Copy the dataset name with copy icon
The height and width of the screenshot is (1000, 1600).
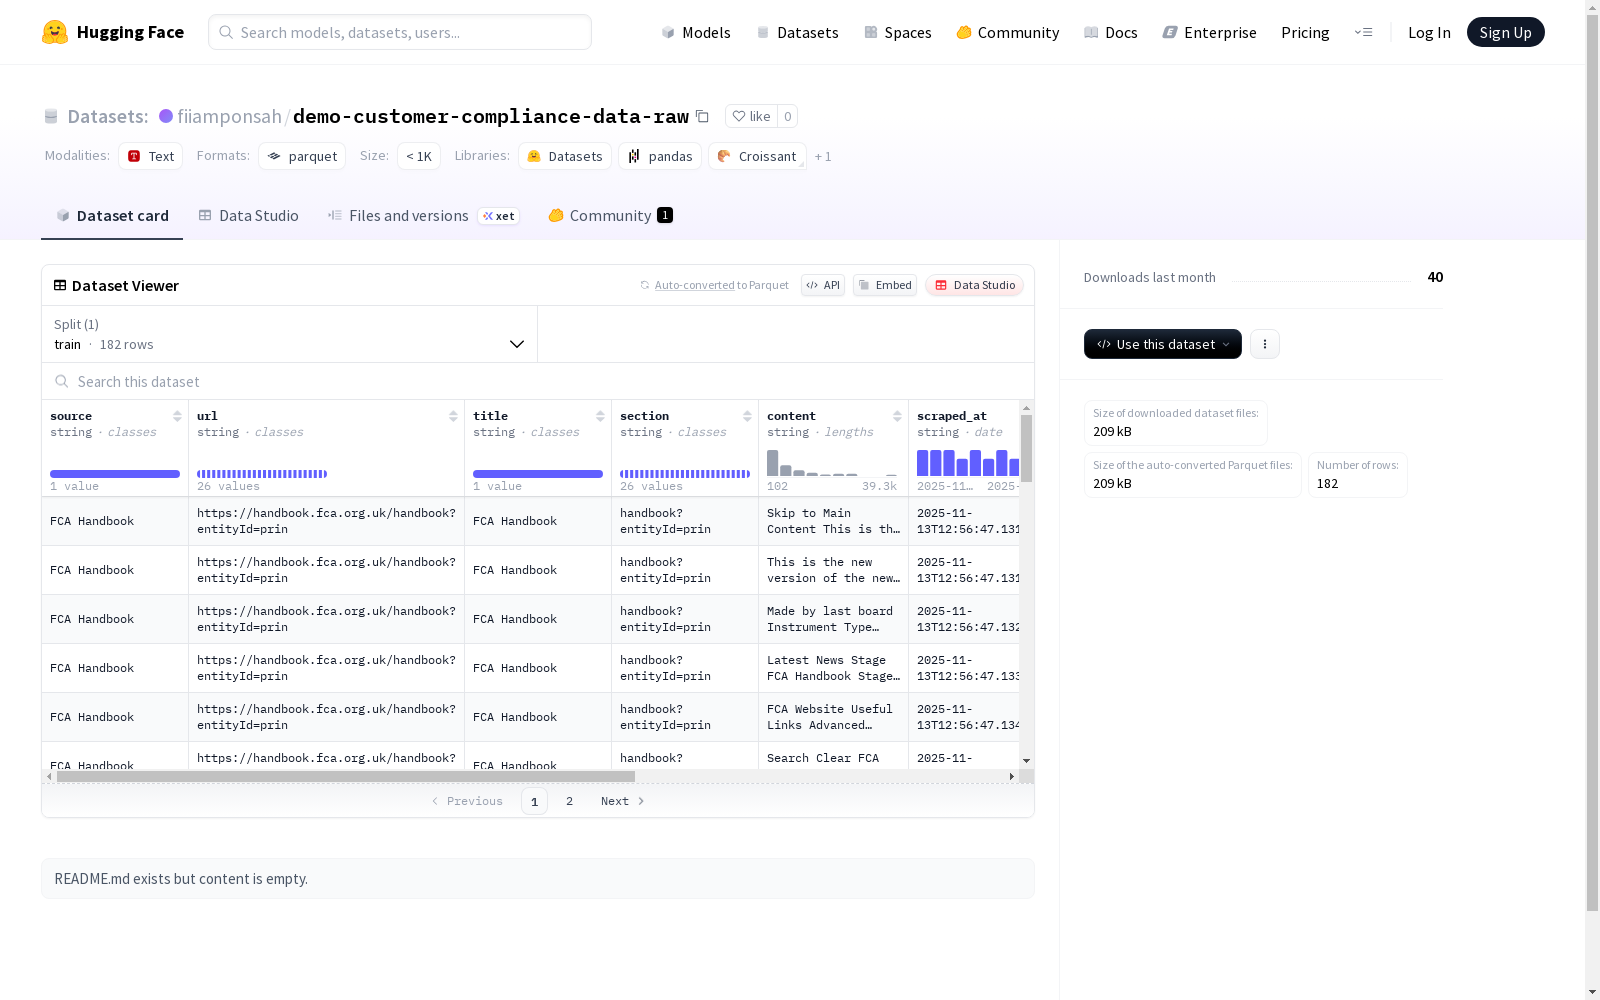[x=702, y=116]
